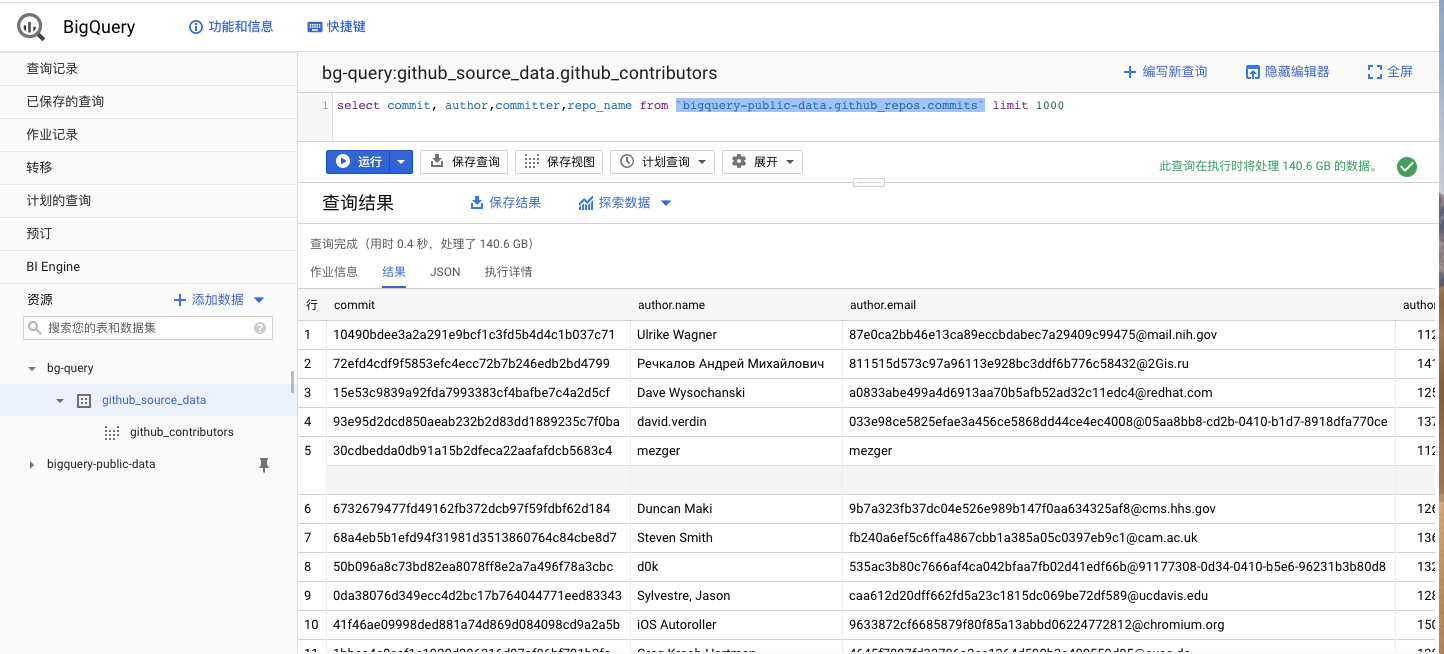Click the author.email column header
Image resolution: width=1444 pixels, height=654 pixels.
pyautogui.click(x=883, y=305)
